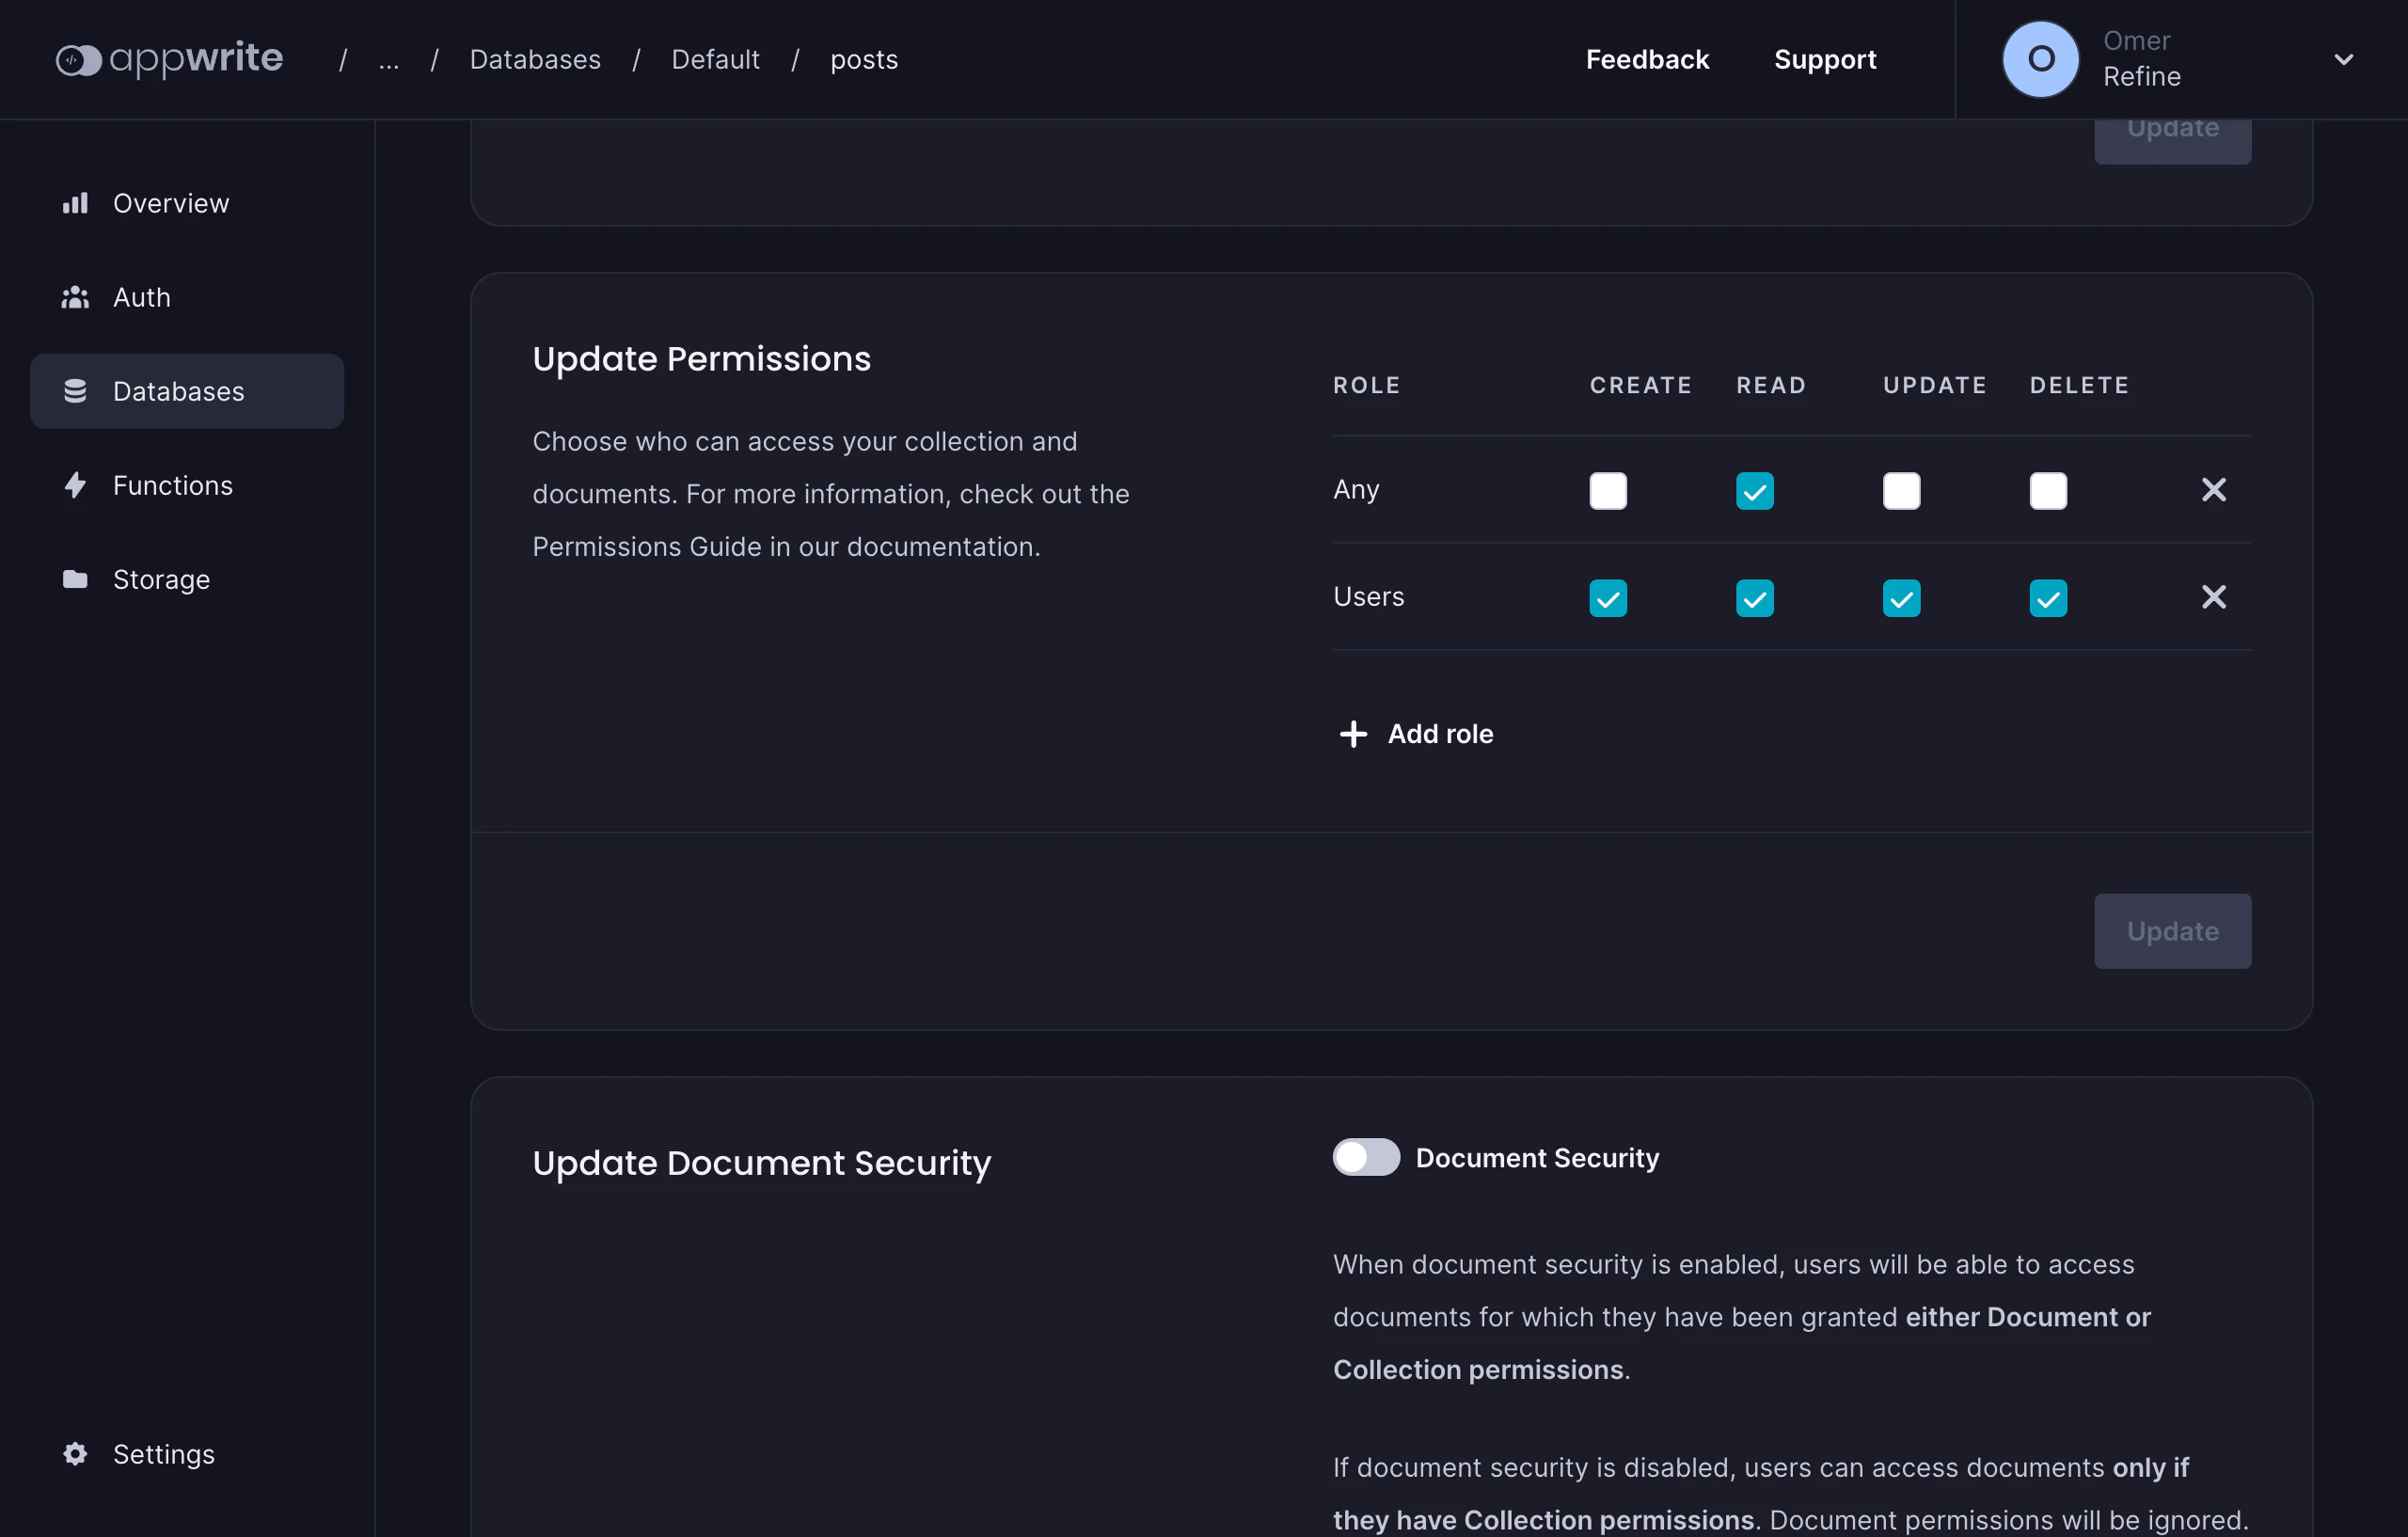The image size is (2408, 1537).
Task: Click the Functions lightning bolt icon
Action: click(x=75, y=485)
